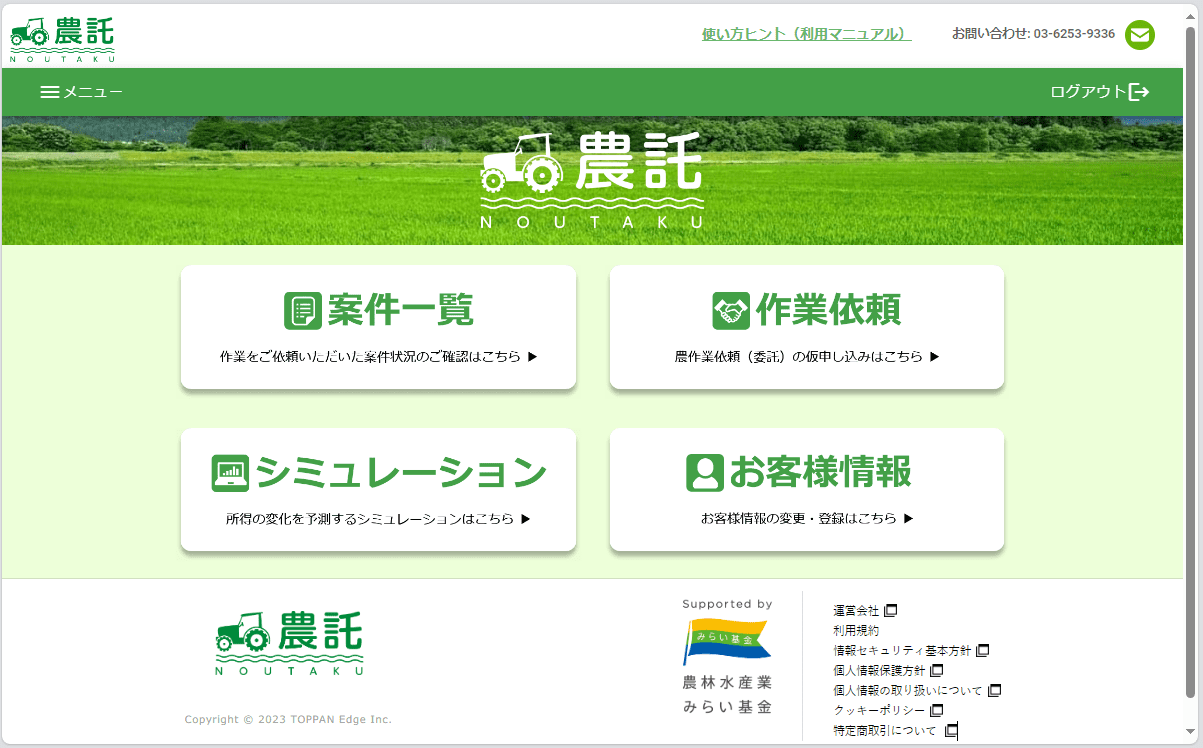Click the ログアウト text
The width and height of the screenshot is (1203, 748).
tap(1088, 92)
